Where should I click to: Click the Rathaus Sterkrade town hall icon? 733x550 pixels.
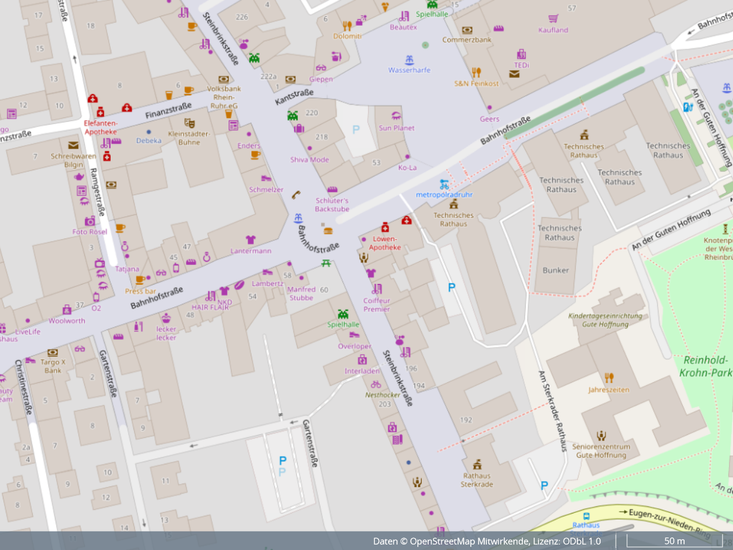click(x=477, y=464)
